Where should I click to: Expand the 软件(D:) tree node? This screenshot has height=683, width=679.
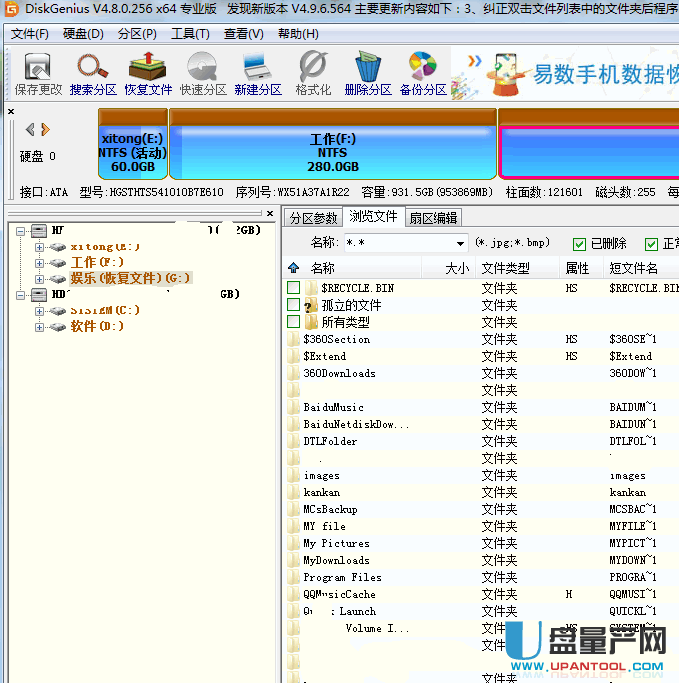40,327
